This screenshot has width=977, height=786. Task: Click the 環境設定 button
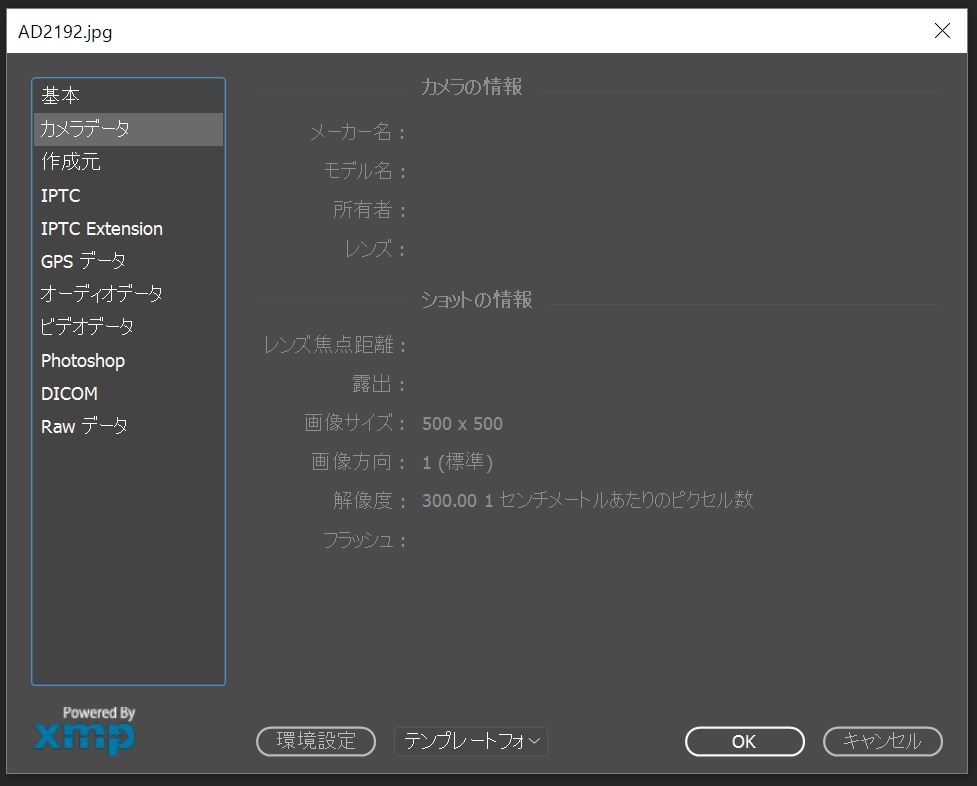click(316, 741)
